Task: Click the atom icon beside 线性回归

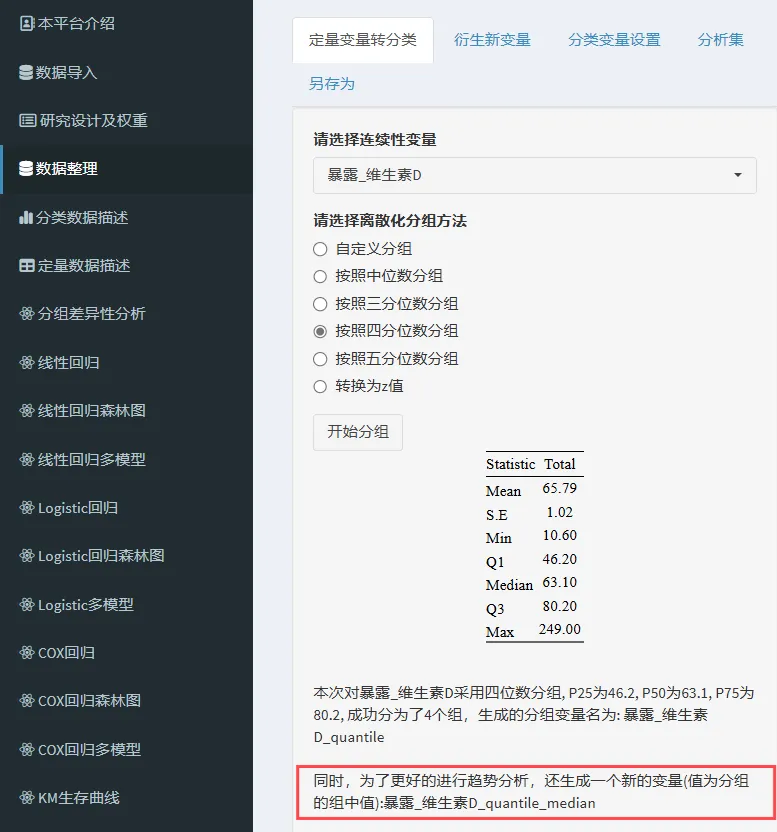Action: click(27, 362)
